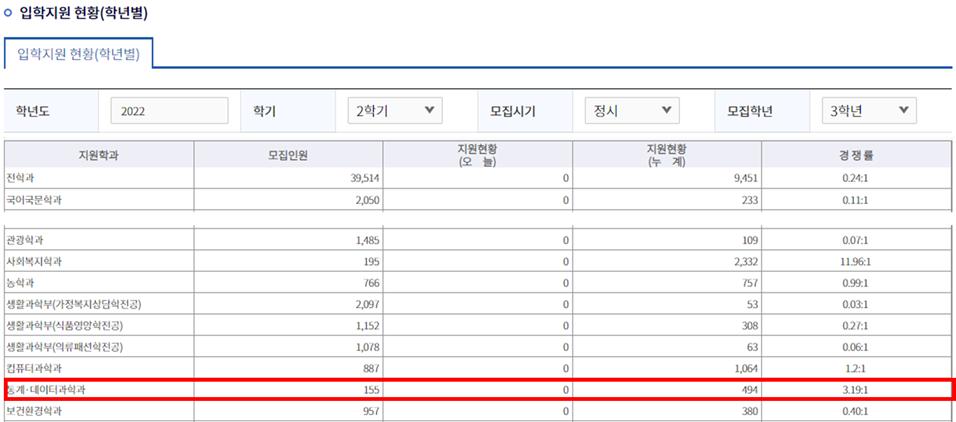Click the 39,514 quota value for 전학과
This screenshot has width=956, height=422.
pos(367,178)
